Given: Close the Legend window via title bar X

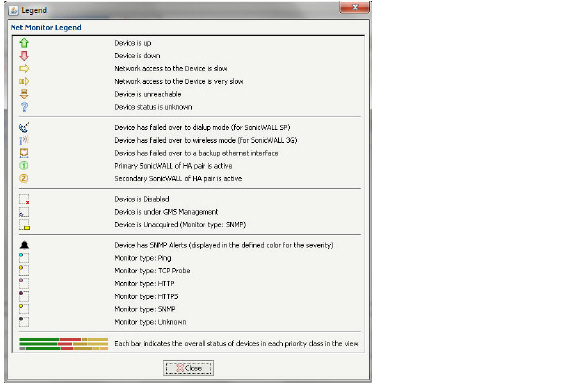Looking at the screenshot, I should pos(355,7).
